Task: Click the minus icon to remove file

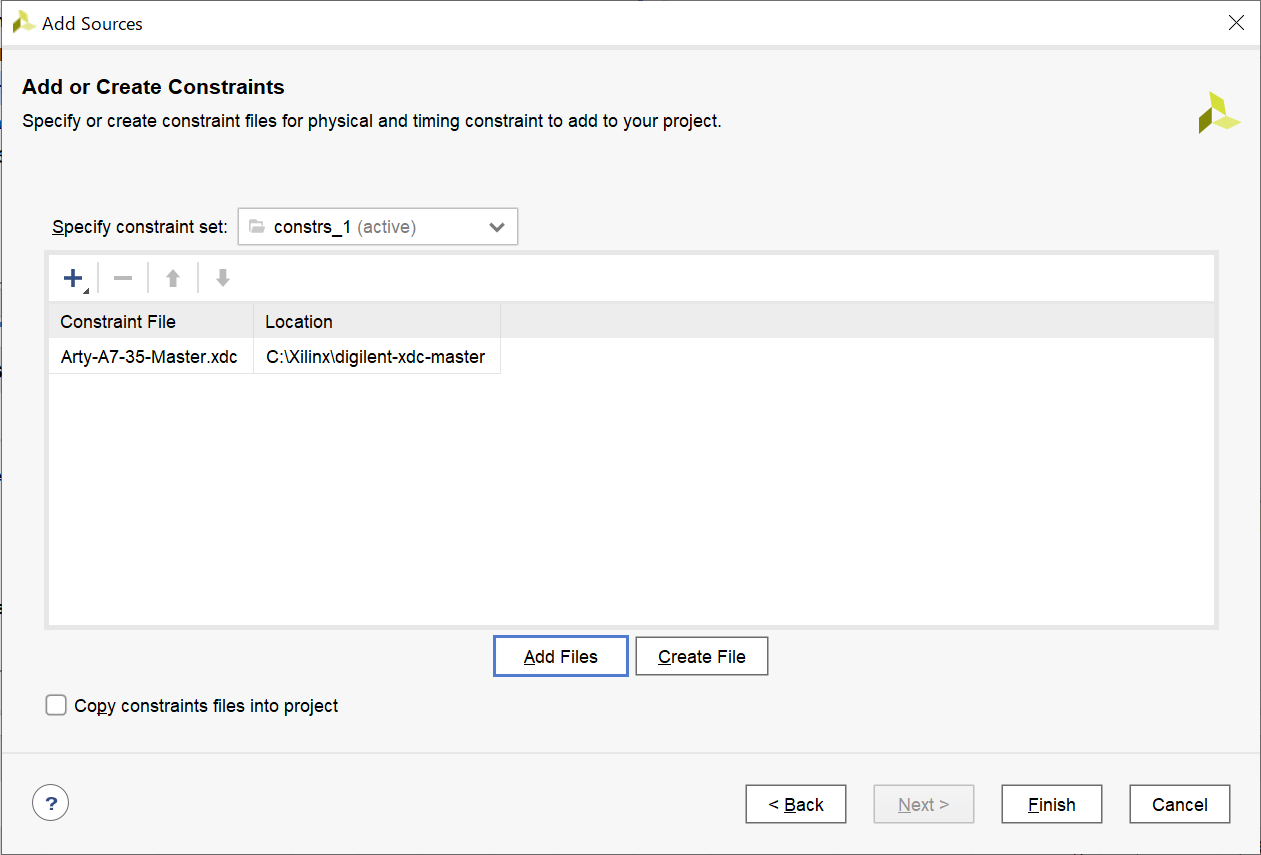Action: [123, 278]
